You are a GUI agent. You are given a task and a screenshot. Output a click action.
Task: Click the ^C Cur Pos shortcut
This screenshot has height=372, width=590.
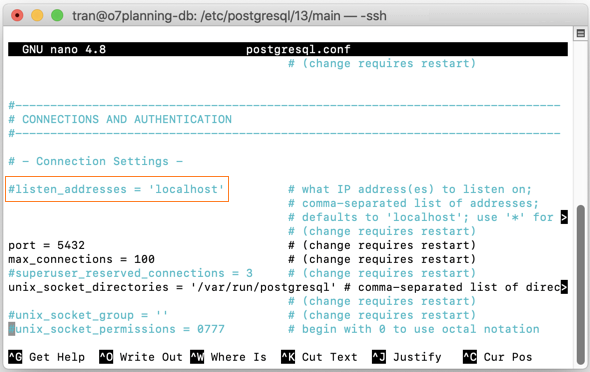pyautogui.click(x=497, y=357)
